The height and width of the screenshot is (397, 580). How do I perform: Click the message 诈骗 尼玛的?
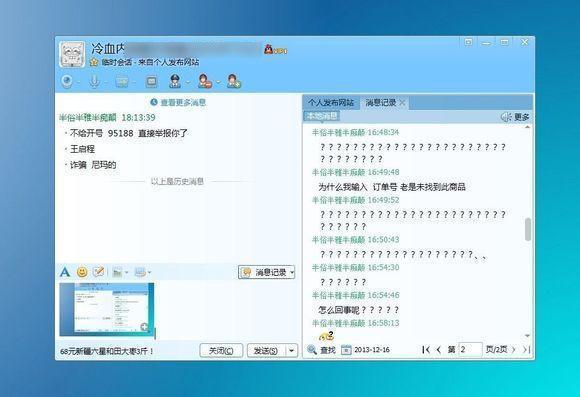[x=93, y=165]
